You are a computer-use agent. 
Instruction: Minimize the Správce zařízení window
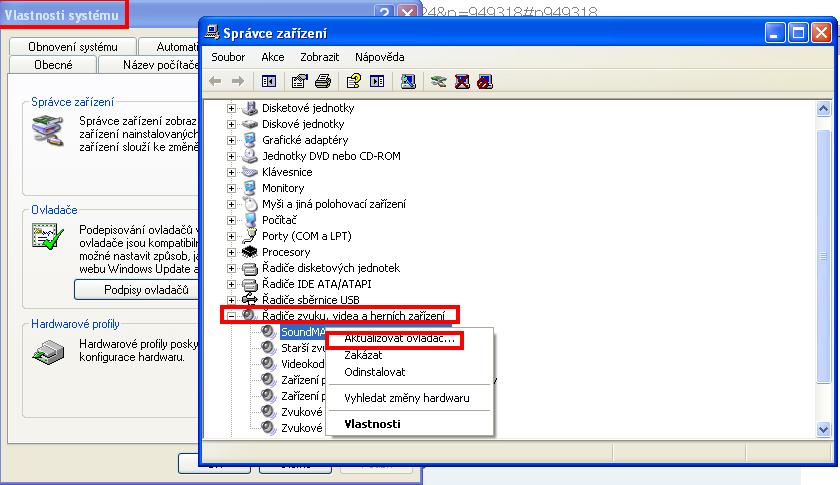[x=774, y=33]
